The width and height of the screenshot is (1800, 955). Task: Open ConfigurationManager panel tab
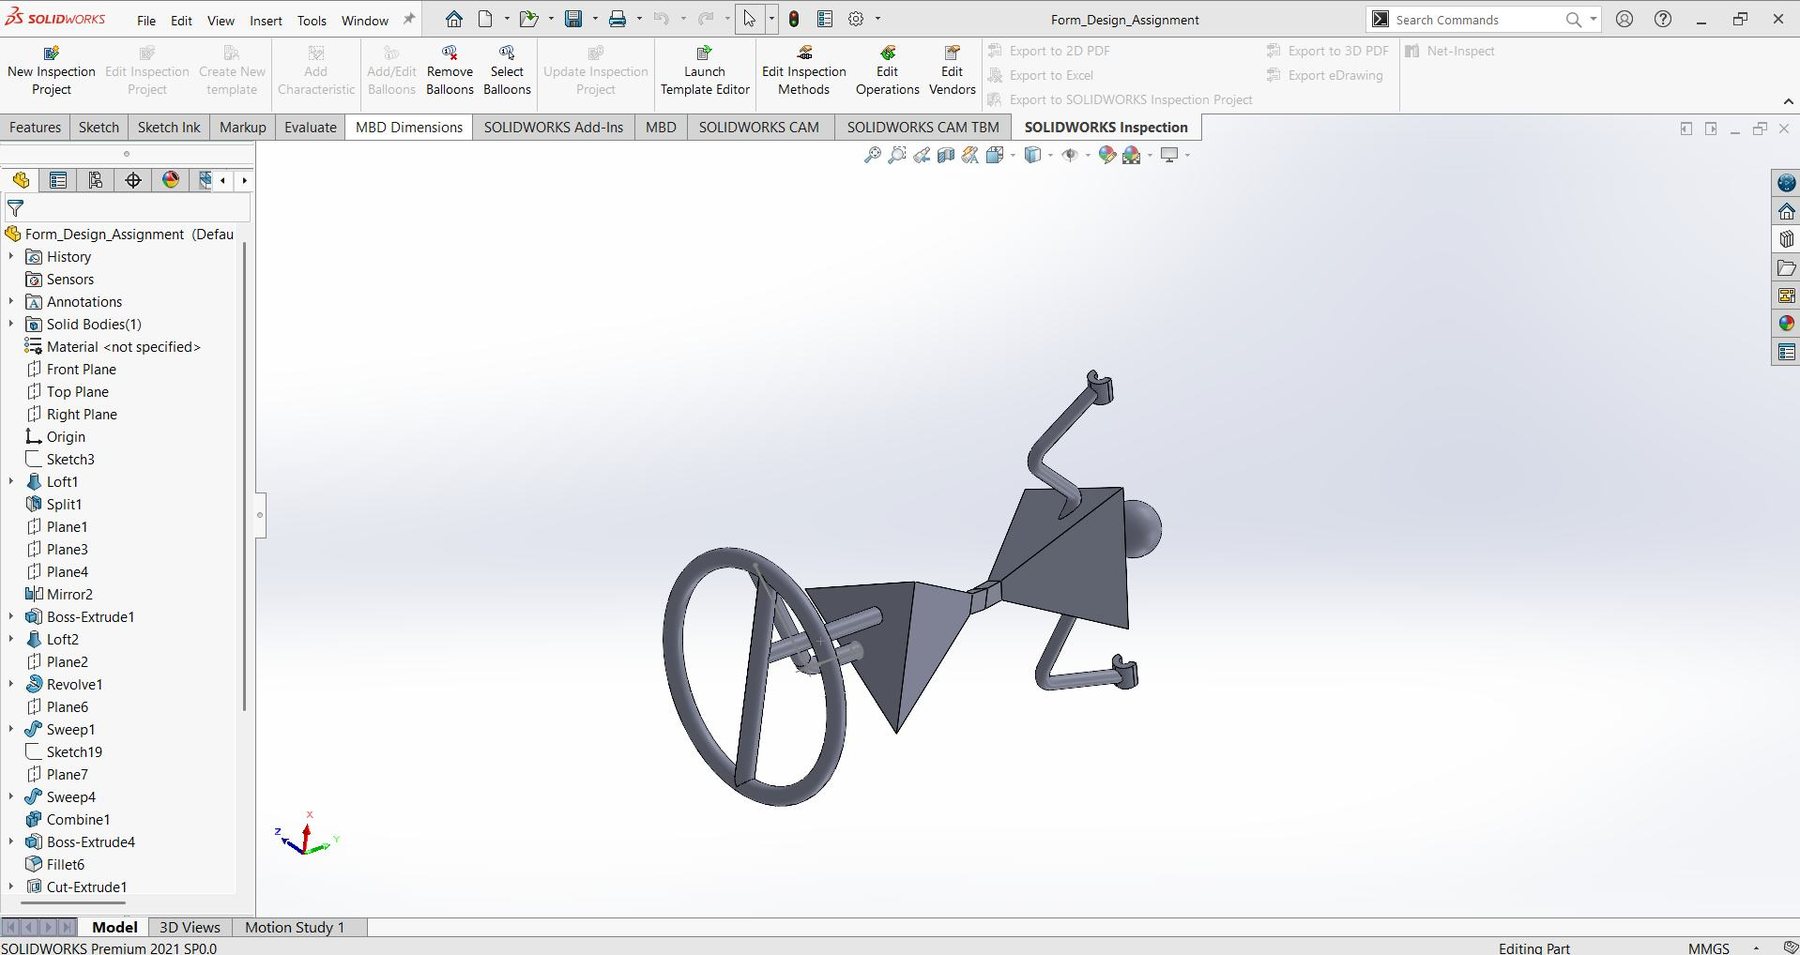[x=95, y=180]
